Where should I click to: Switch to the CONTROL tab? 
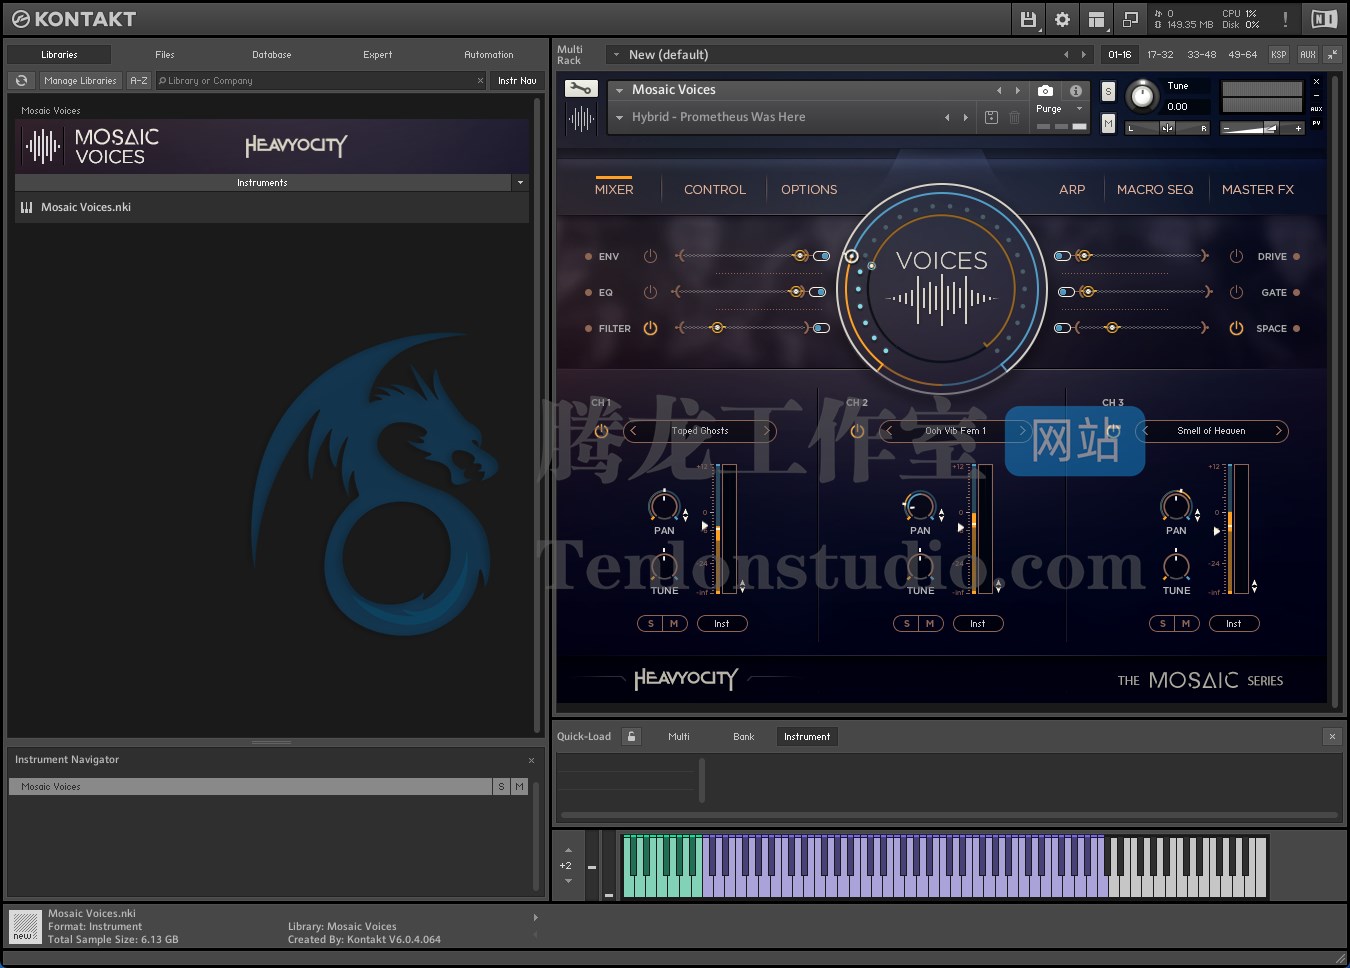(x=713, y=189)
